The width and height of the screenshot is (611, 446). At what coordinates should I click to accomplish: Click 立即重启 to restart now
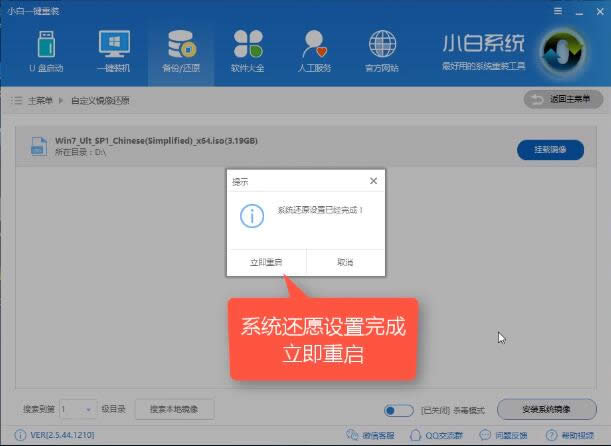coord(266,262)
